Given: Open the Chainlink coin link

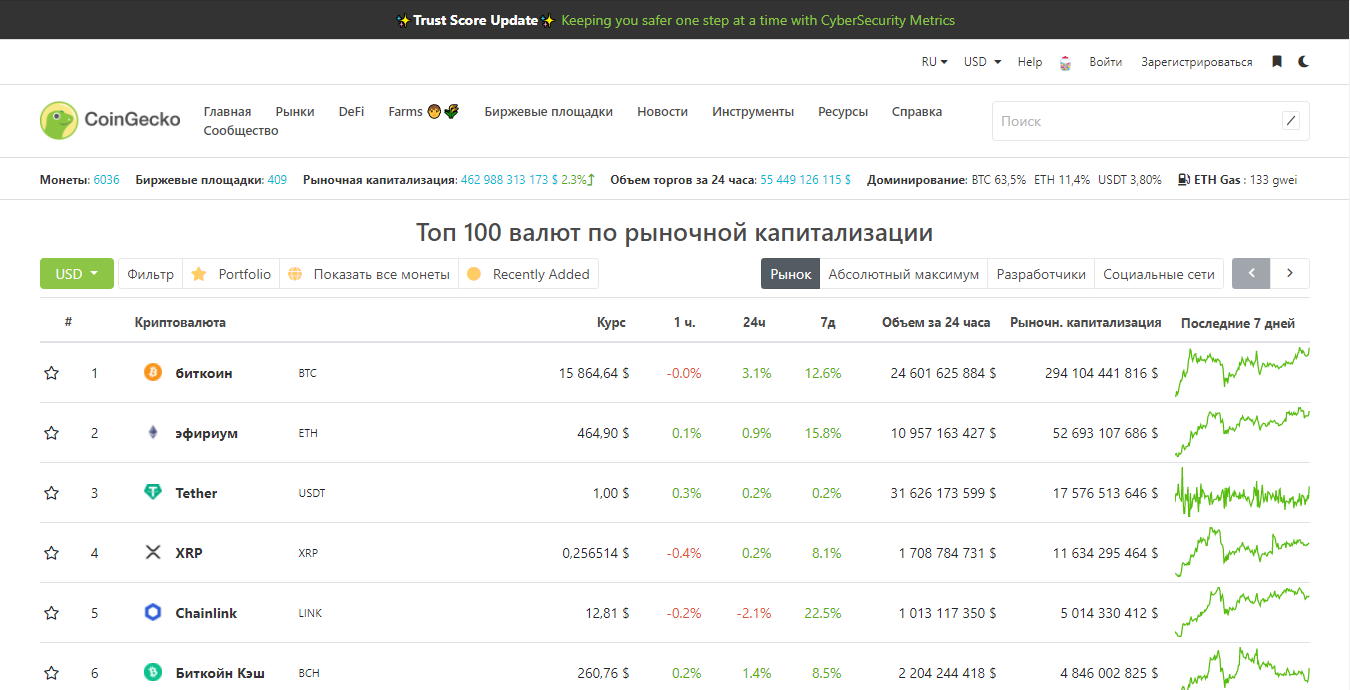Looking at the screenshot, I should tap(206, 613).
